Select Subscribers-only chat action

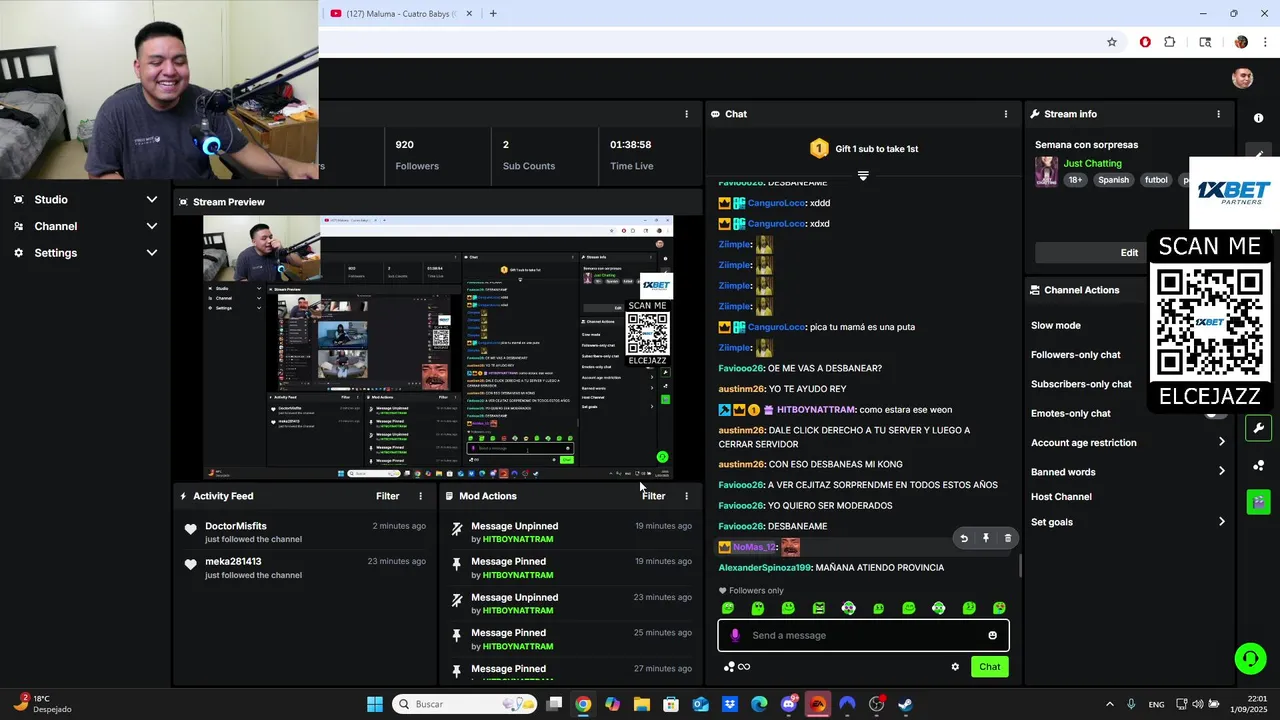1081,384
